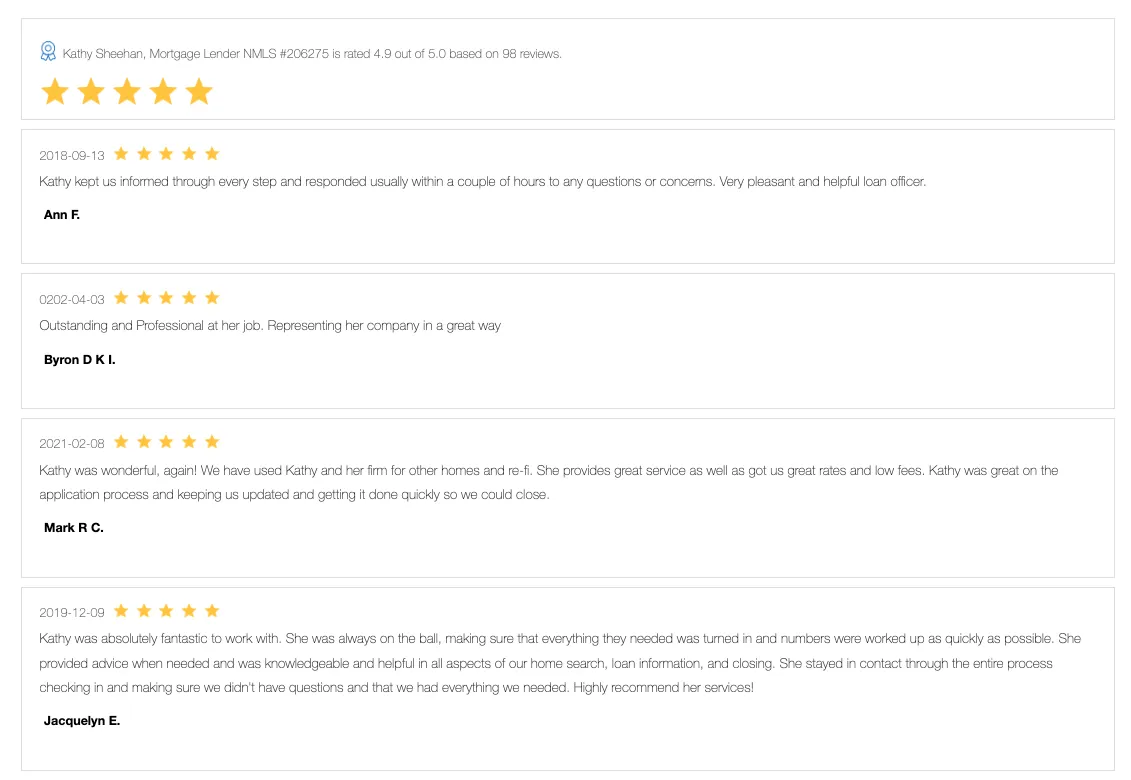Viewport: 1131px width, 780px height.
Task: Click the 2019-12-09 review date
Action: [72, 613]
